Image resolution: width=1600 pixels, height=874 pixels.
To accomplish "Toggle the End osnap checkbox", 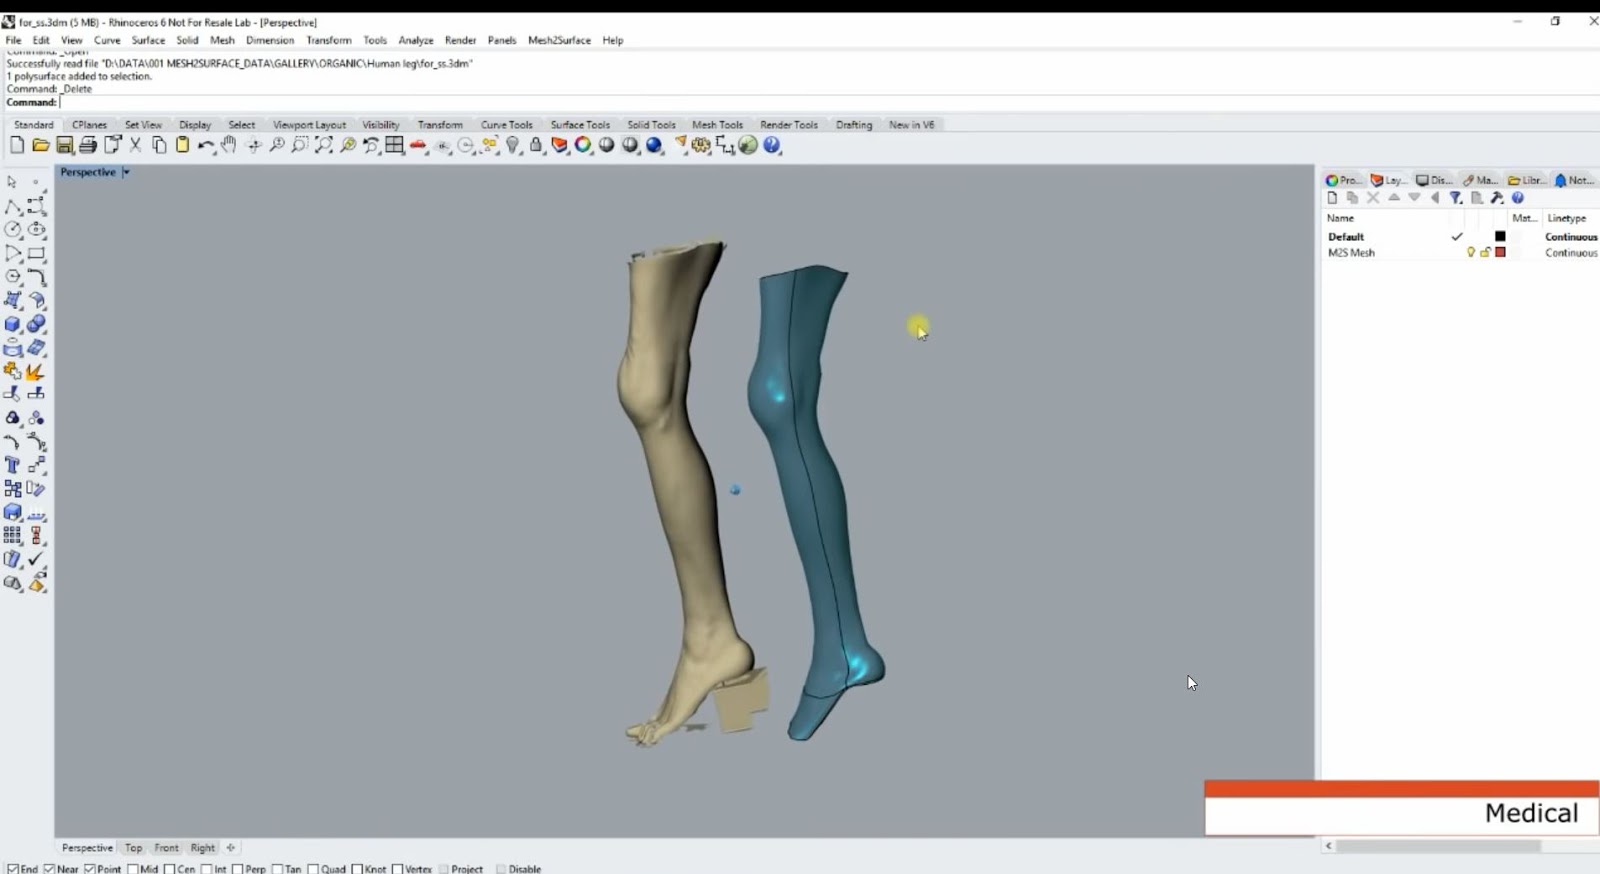I will pos(13,869).
